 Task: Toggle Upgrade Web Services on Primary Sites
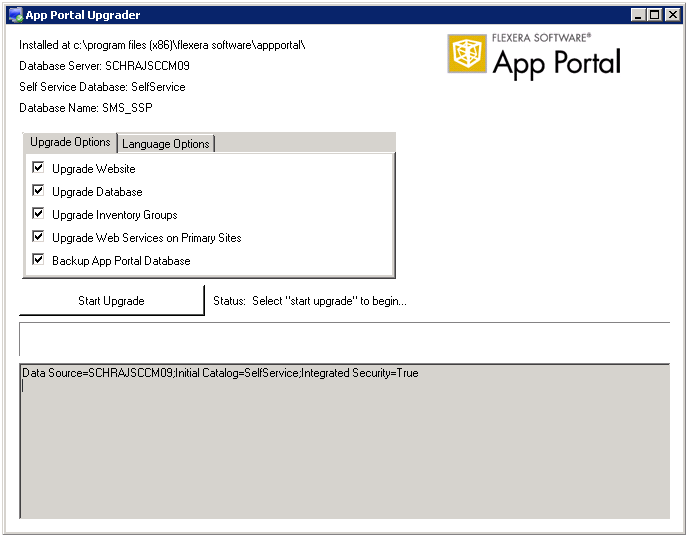38,237
